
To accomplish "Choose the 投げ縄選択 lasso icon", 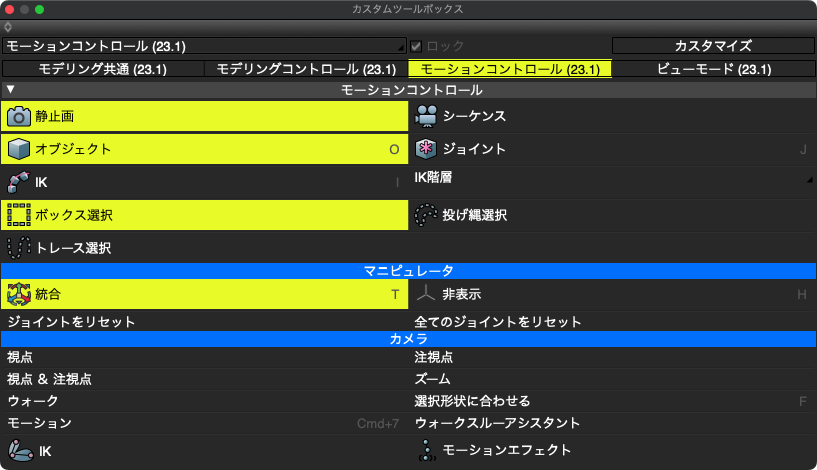I will 426,215.
